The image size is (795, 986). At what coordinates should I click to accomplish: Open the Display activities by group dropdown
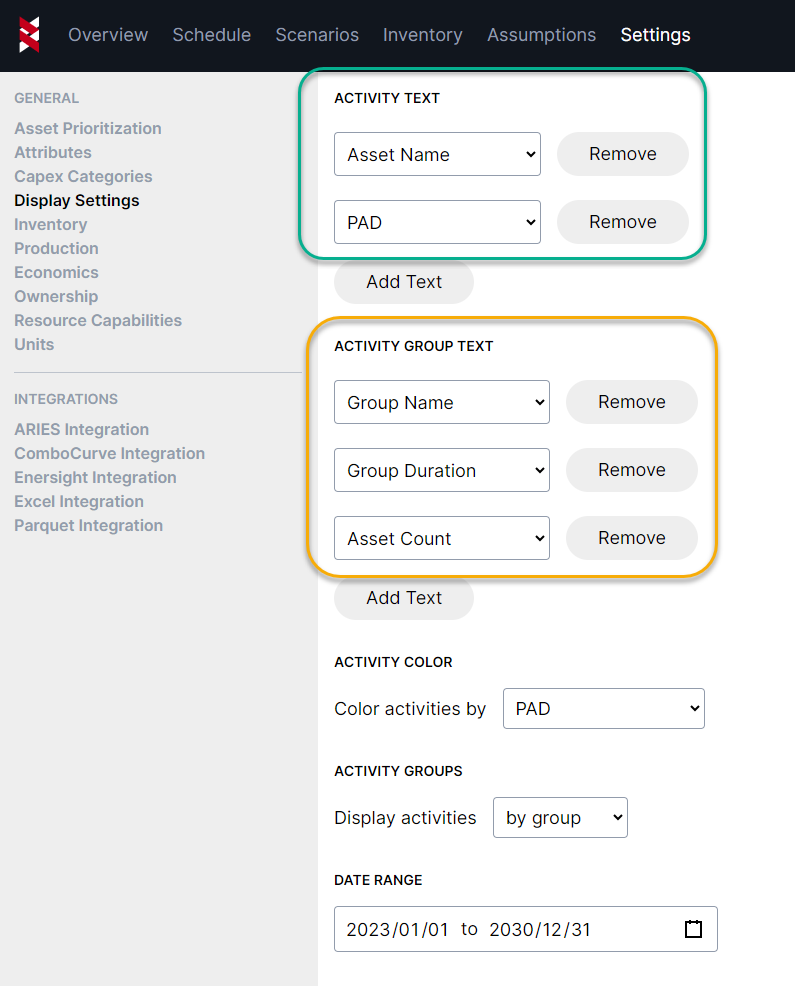(559, 817)
